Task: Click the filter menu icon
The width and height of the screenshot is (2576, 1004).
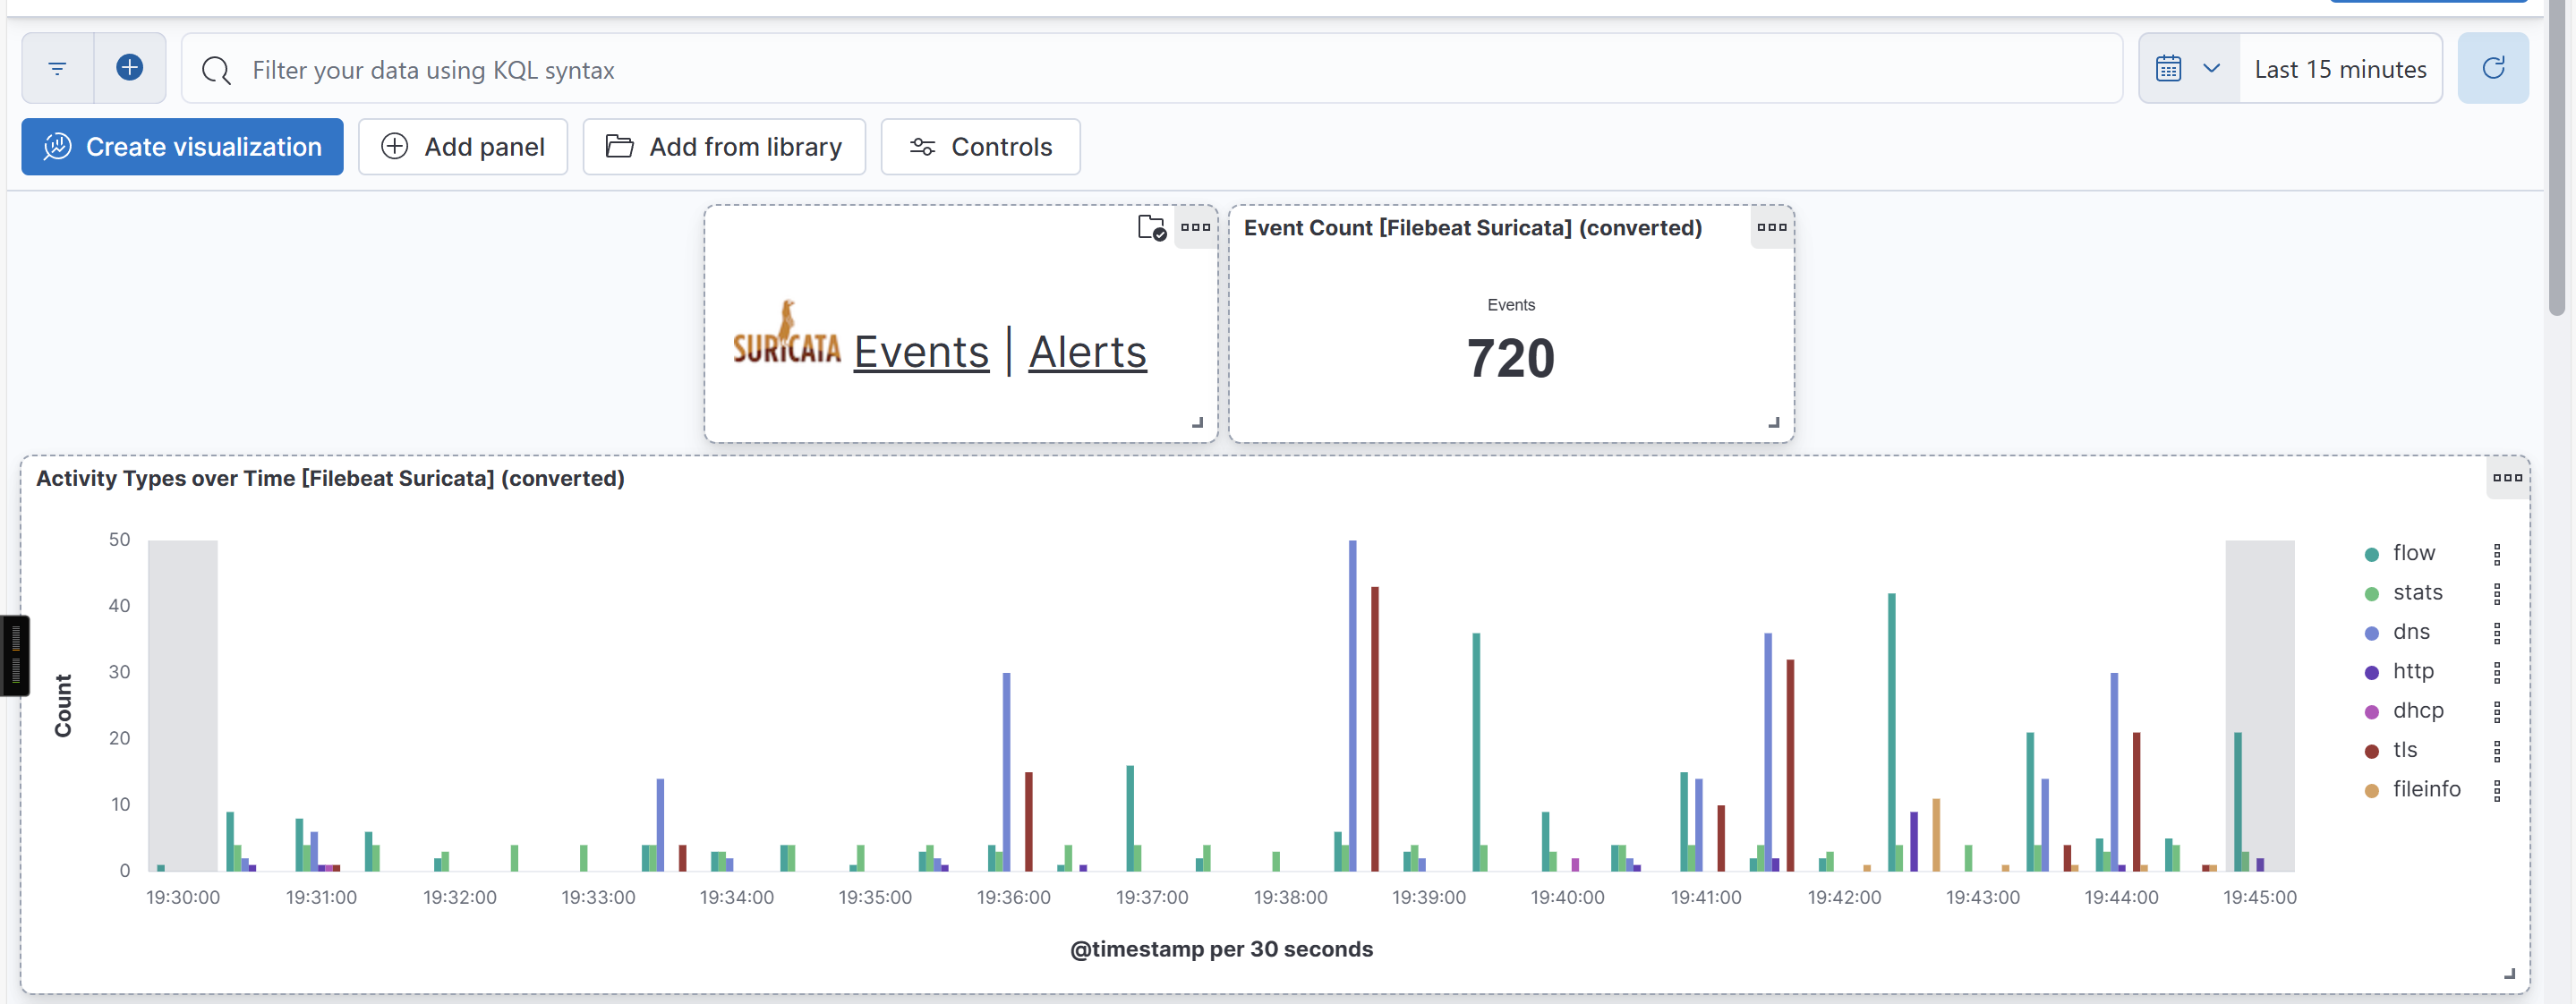Action: click(x=57, y=68)
